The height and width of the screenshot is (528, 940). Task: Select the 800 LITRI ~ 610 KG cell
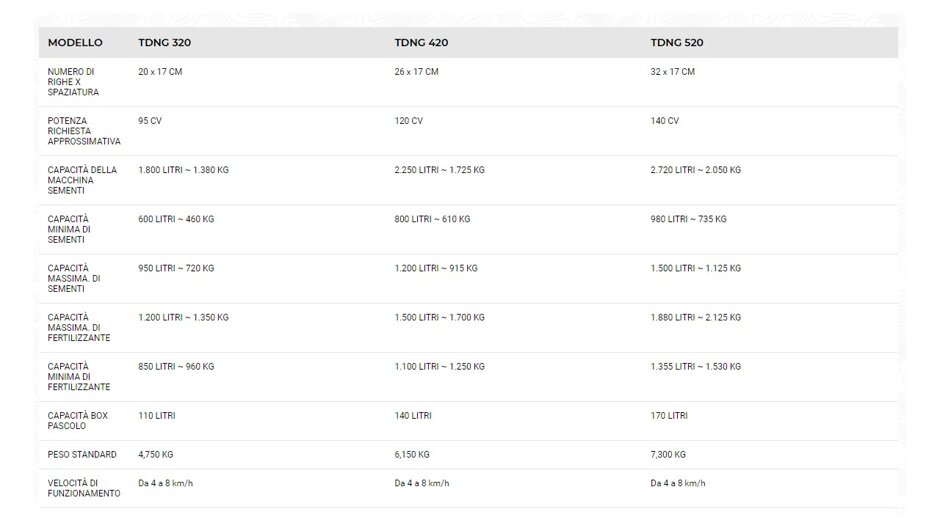click(x=432, y=219)
